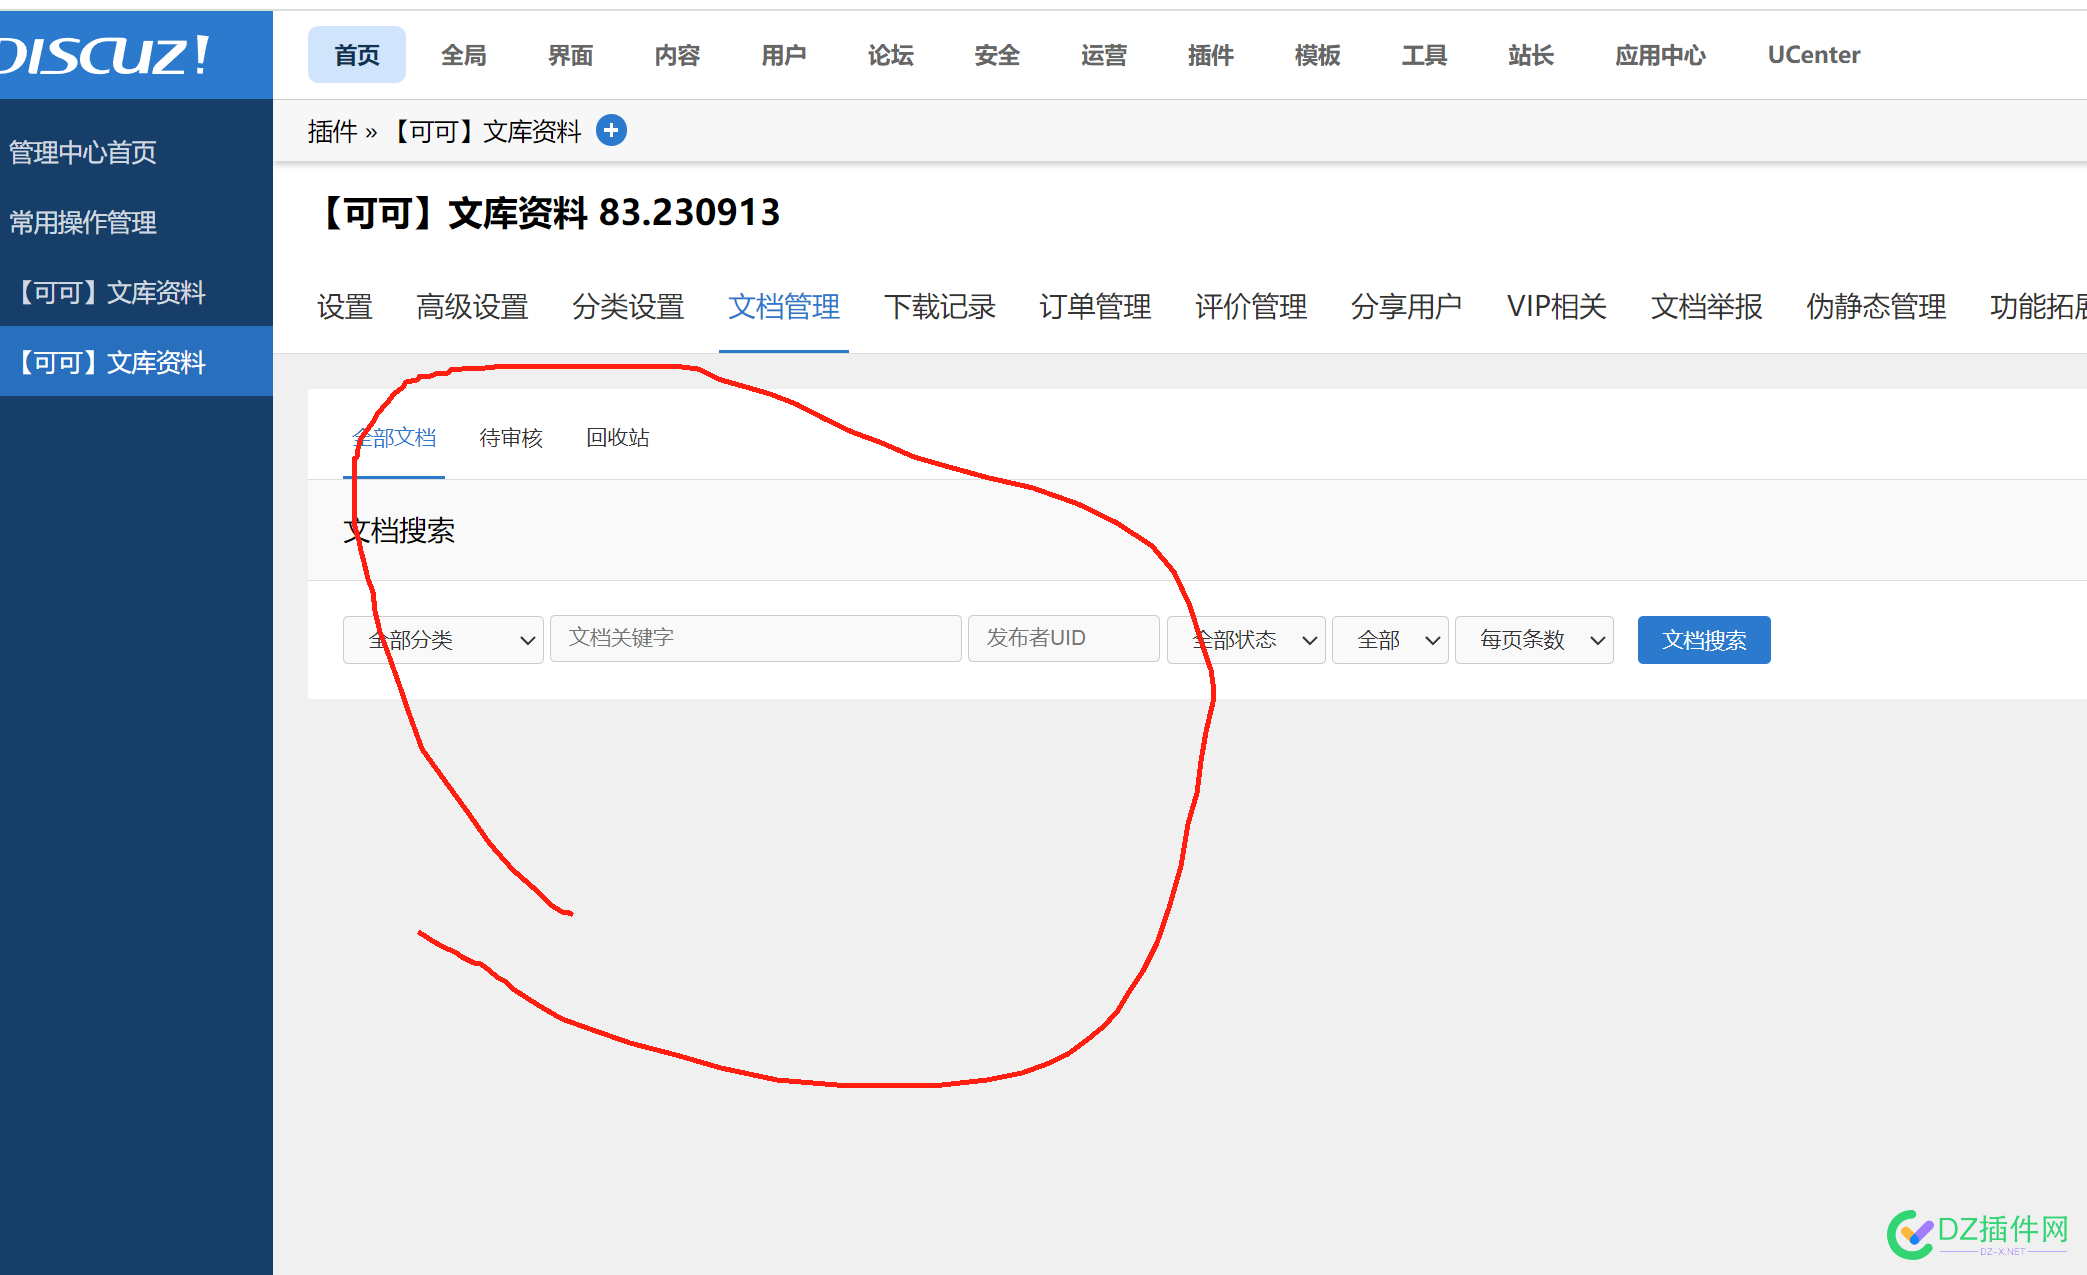The height and width of the screenshot is (1275, 2087).
Task: Click the blue plus icon next to breadcrumb
Action: [x=611, y=129]
